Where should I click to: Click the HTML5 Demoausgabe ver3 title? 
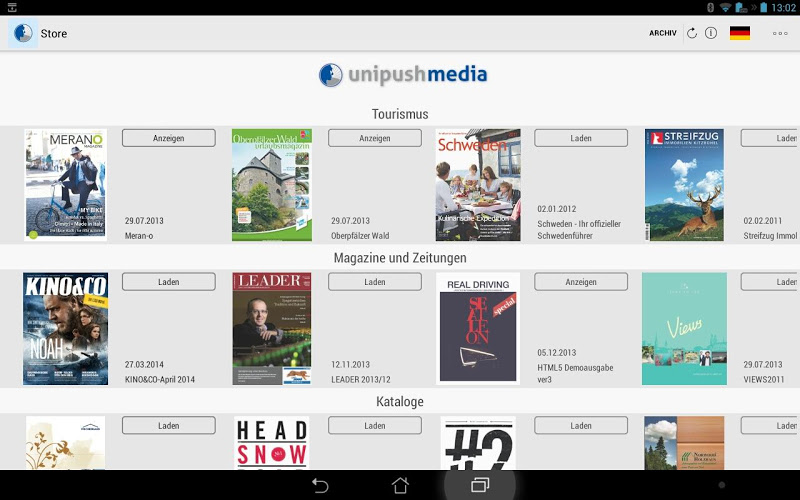point(575,373)
